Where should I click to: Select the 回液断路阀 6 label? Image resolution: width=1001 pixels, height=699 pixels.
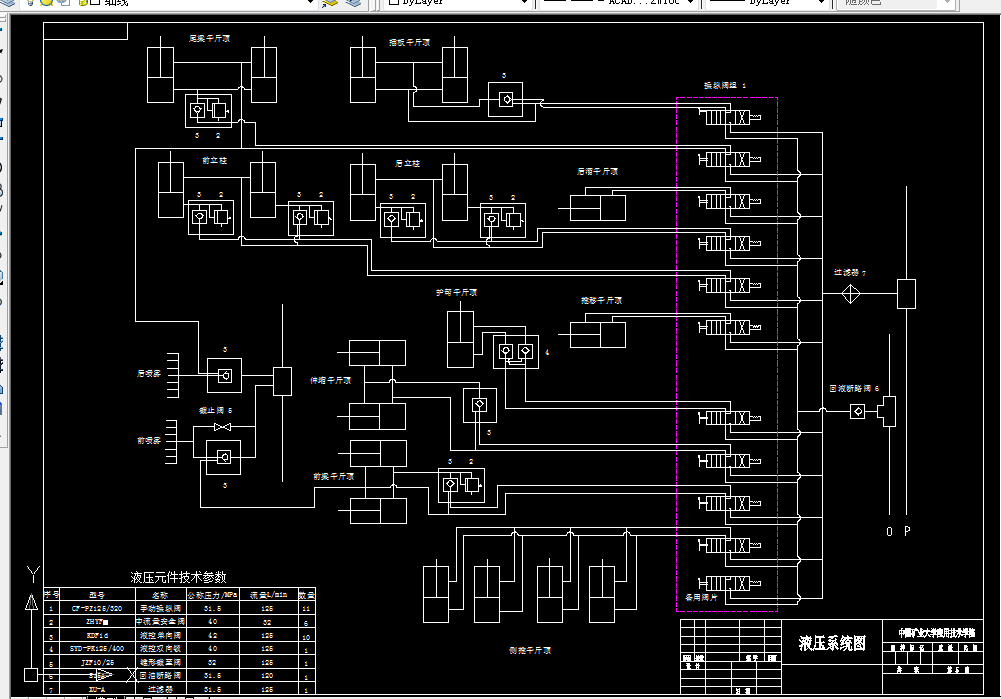854,388
